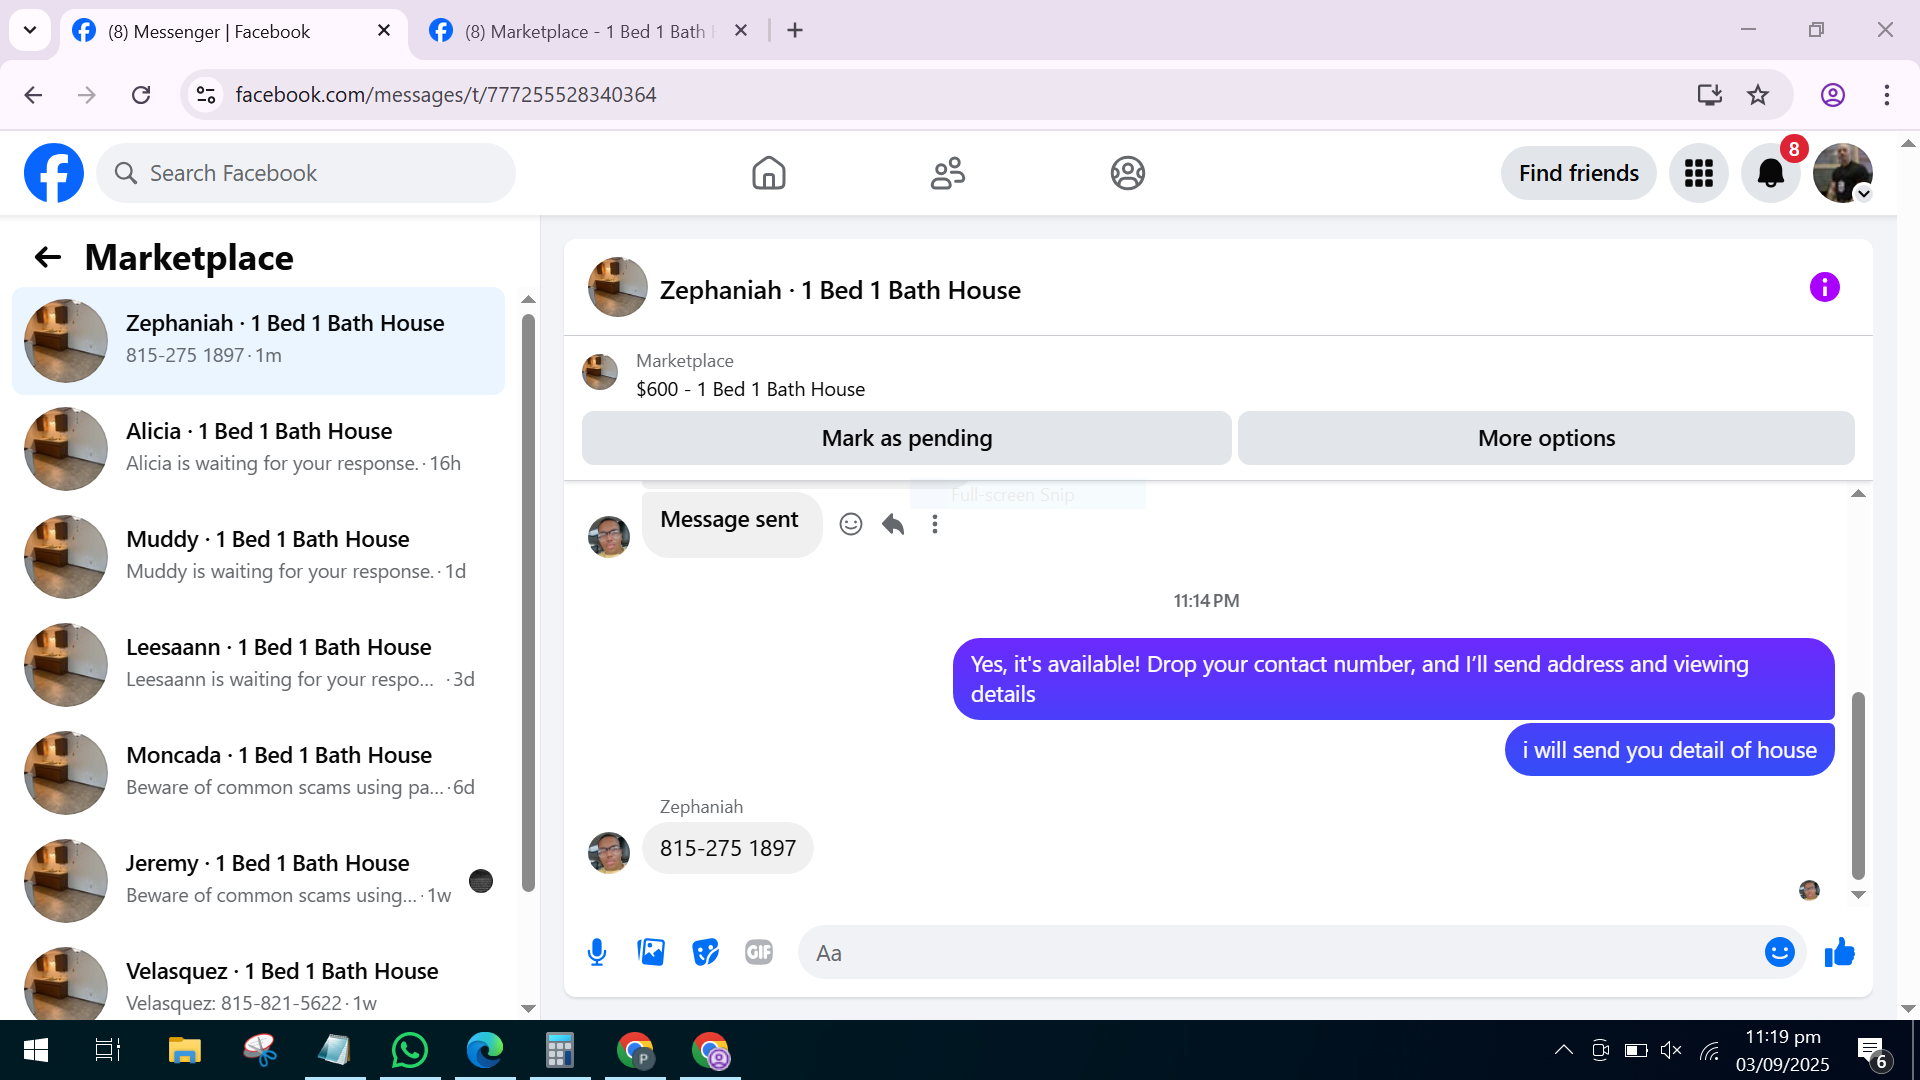The height and width of the screenshot is (1080, 1920).
Task: Click the 815-275 1897 message bubble
Action: tap(728, 848)
